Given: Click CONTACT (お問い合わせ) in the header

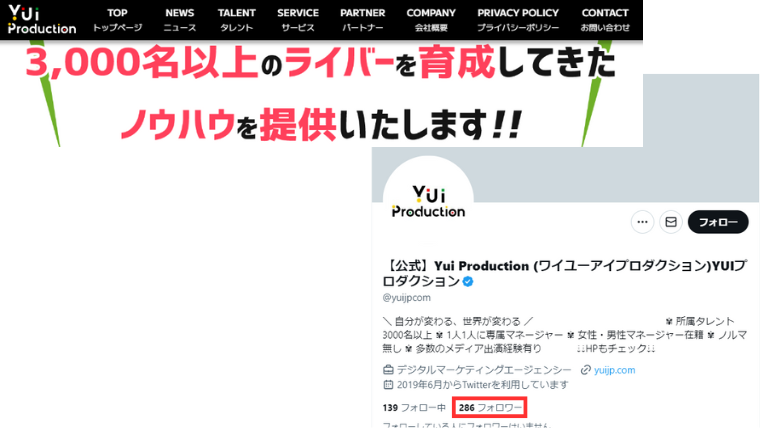Looking at the screenshot, I should coord(605,20).
